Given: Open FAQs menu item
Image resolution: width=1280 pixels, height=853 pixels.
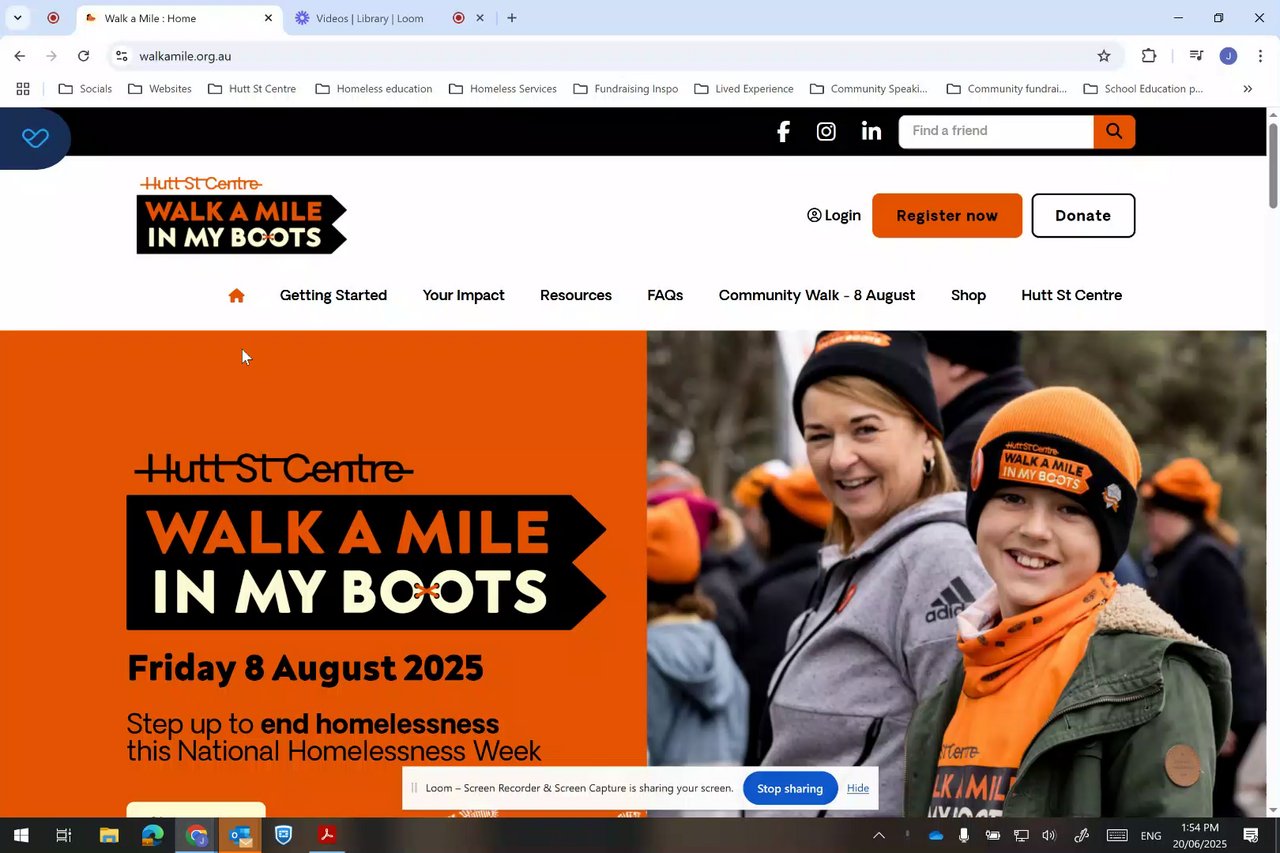Looking at the screenshot, I should [x=665, y=295].
